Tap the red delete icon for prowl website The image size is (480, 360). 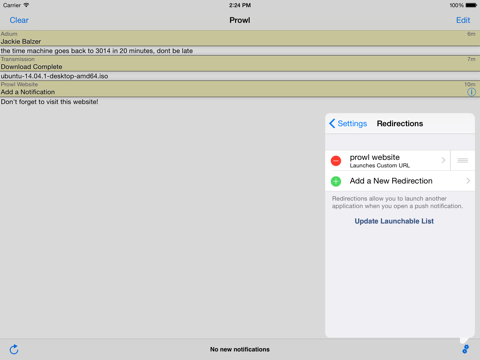point(336,161)
